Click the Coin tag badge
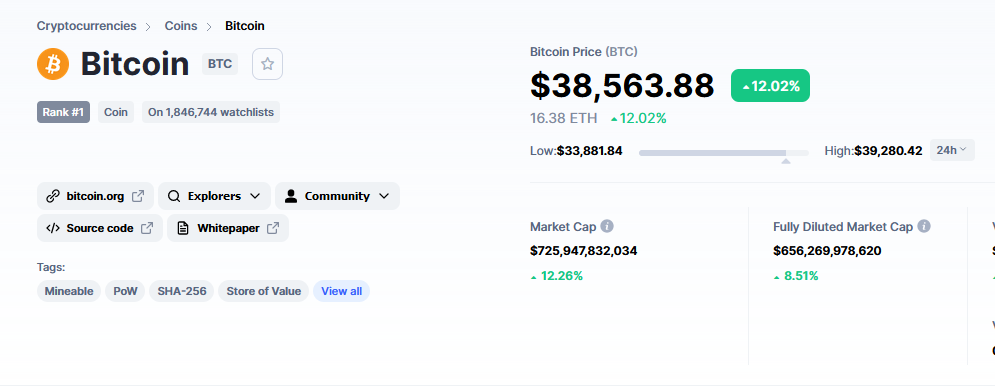 click(x=115, y=112)
